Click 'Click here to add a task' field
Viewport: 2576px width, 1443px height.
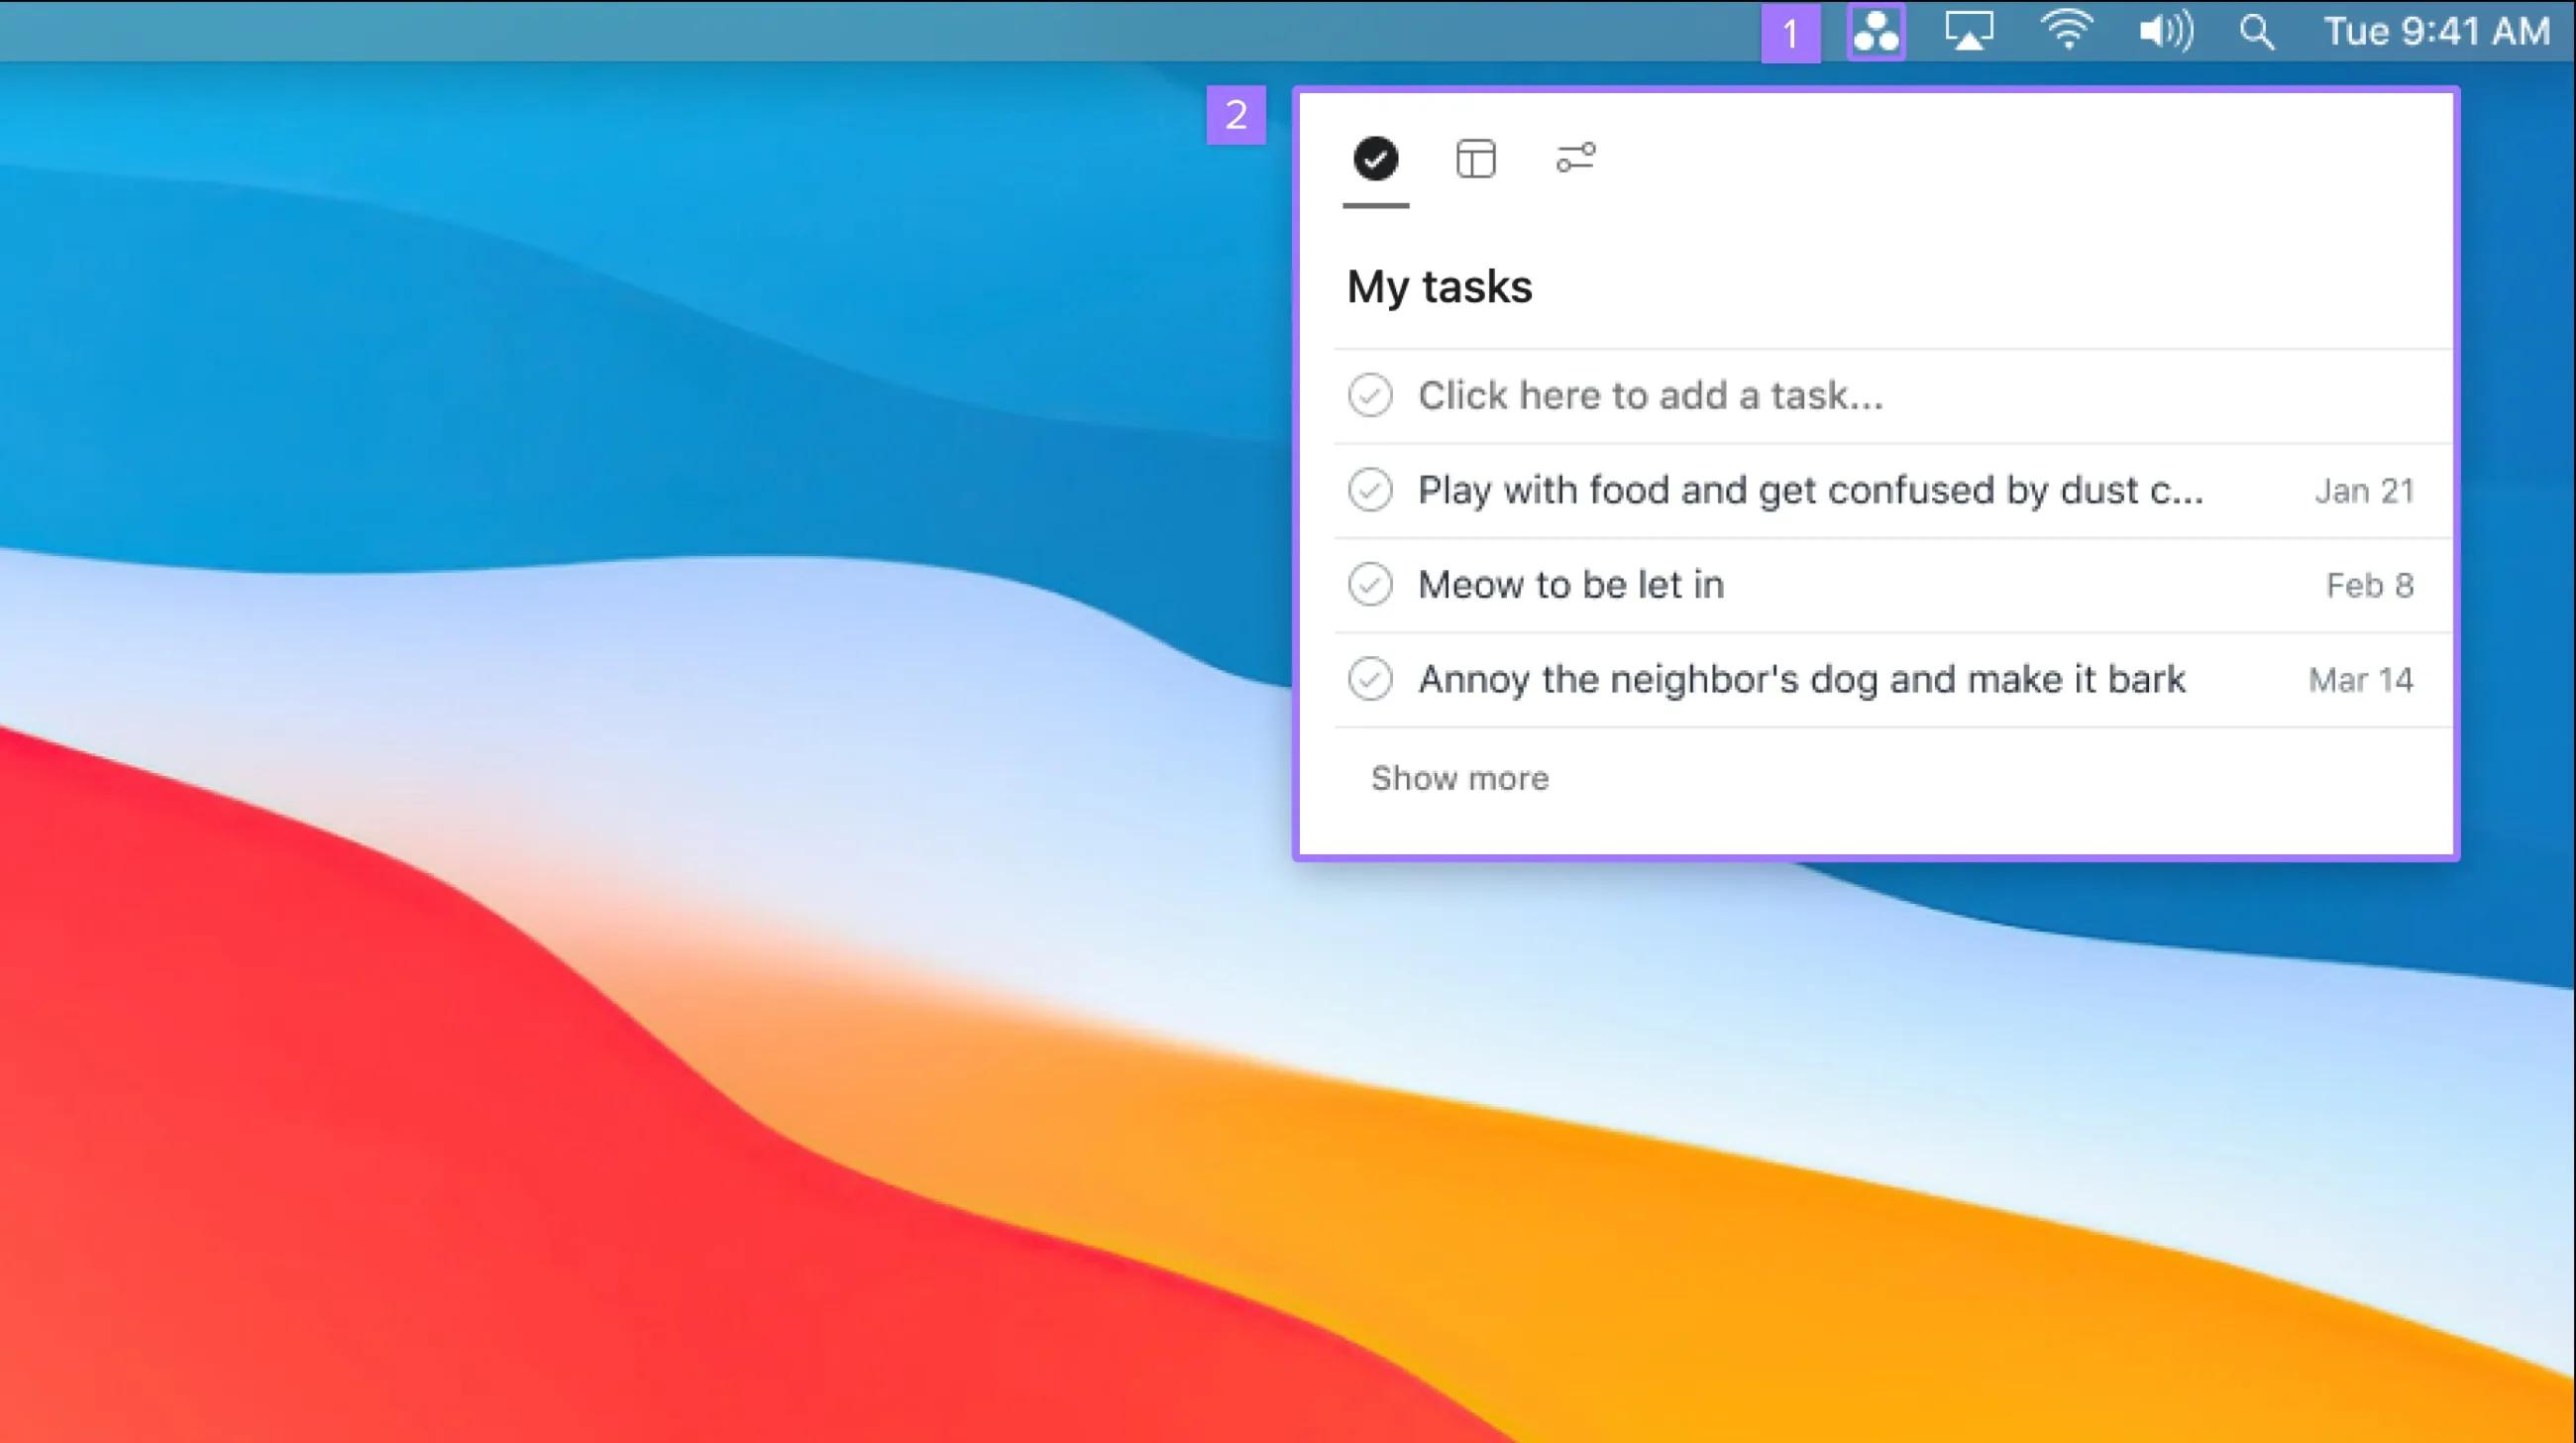point(1650,396)
